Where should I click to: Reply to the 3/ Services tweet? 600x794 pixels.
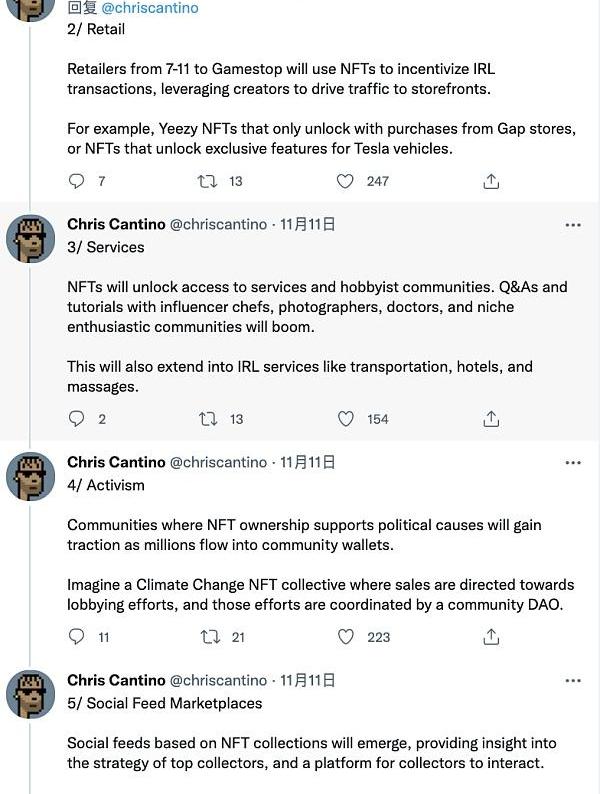click(76, 419)
